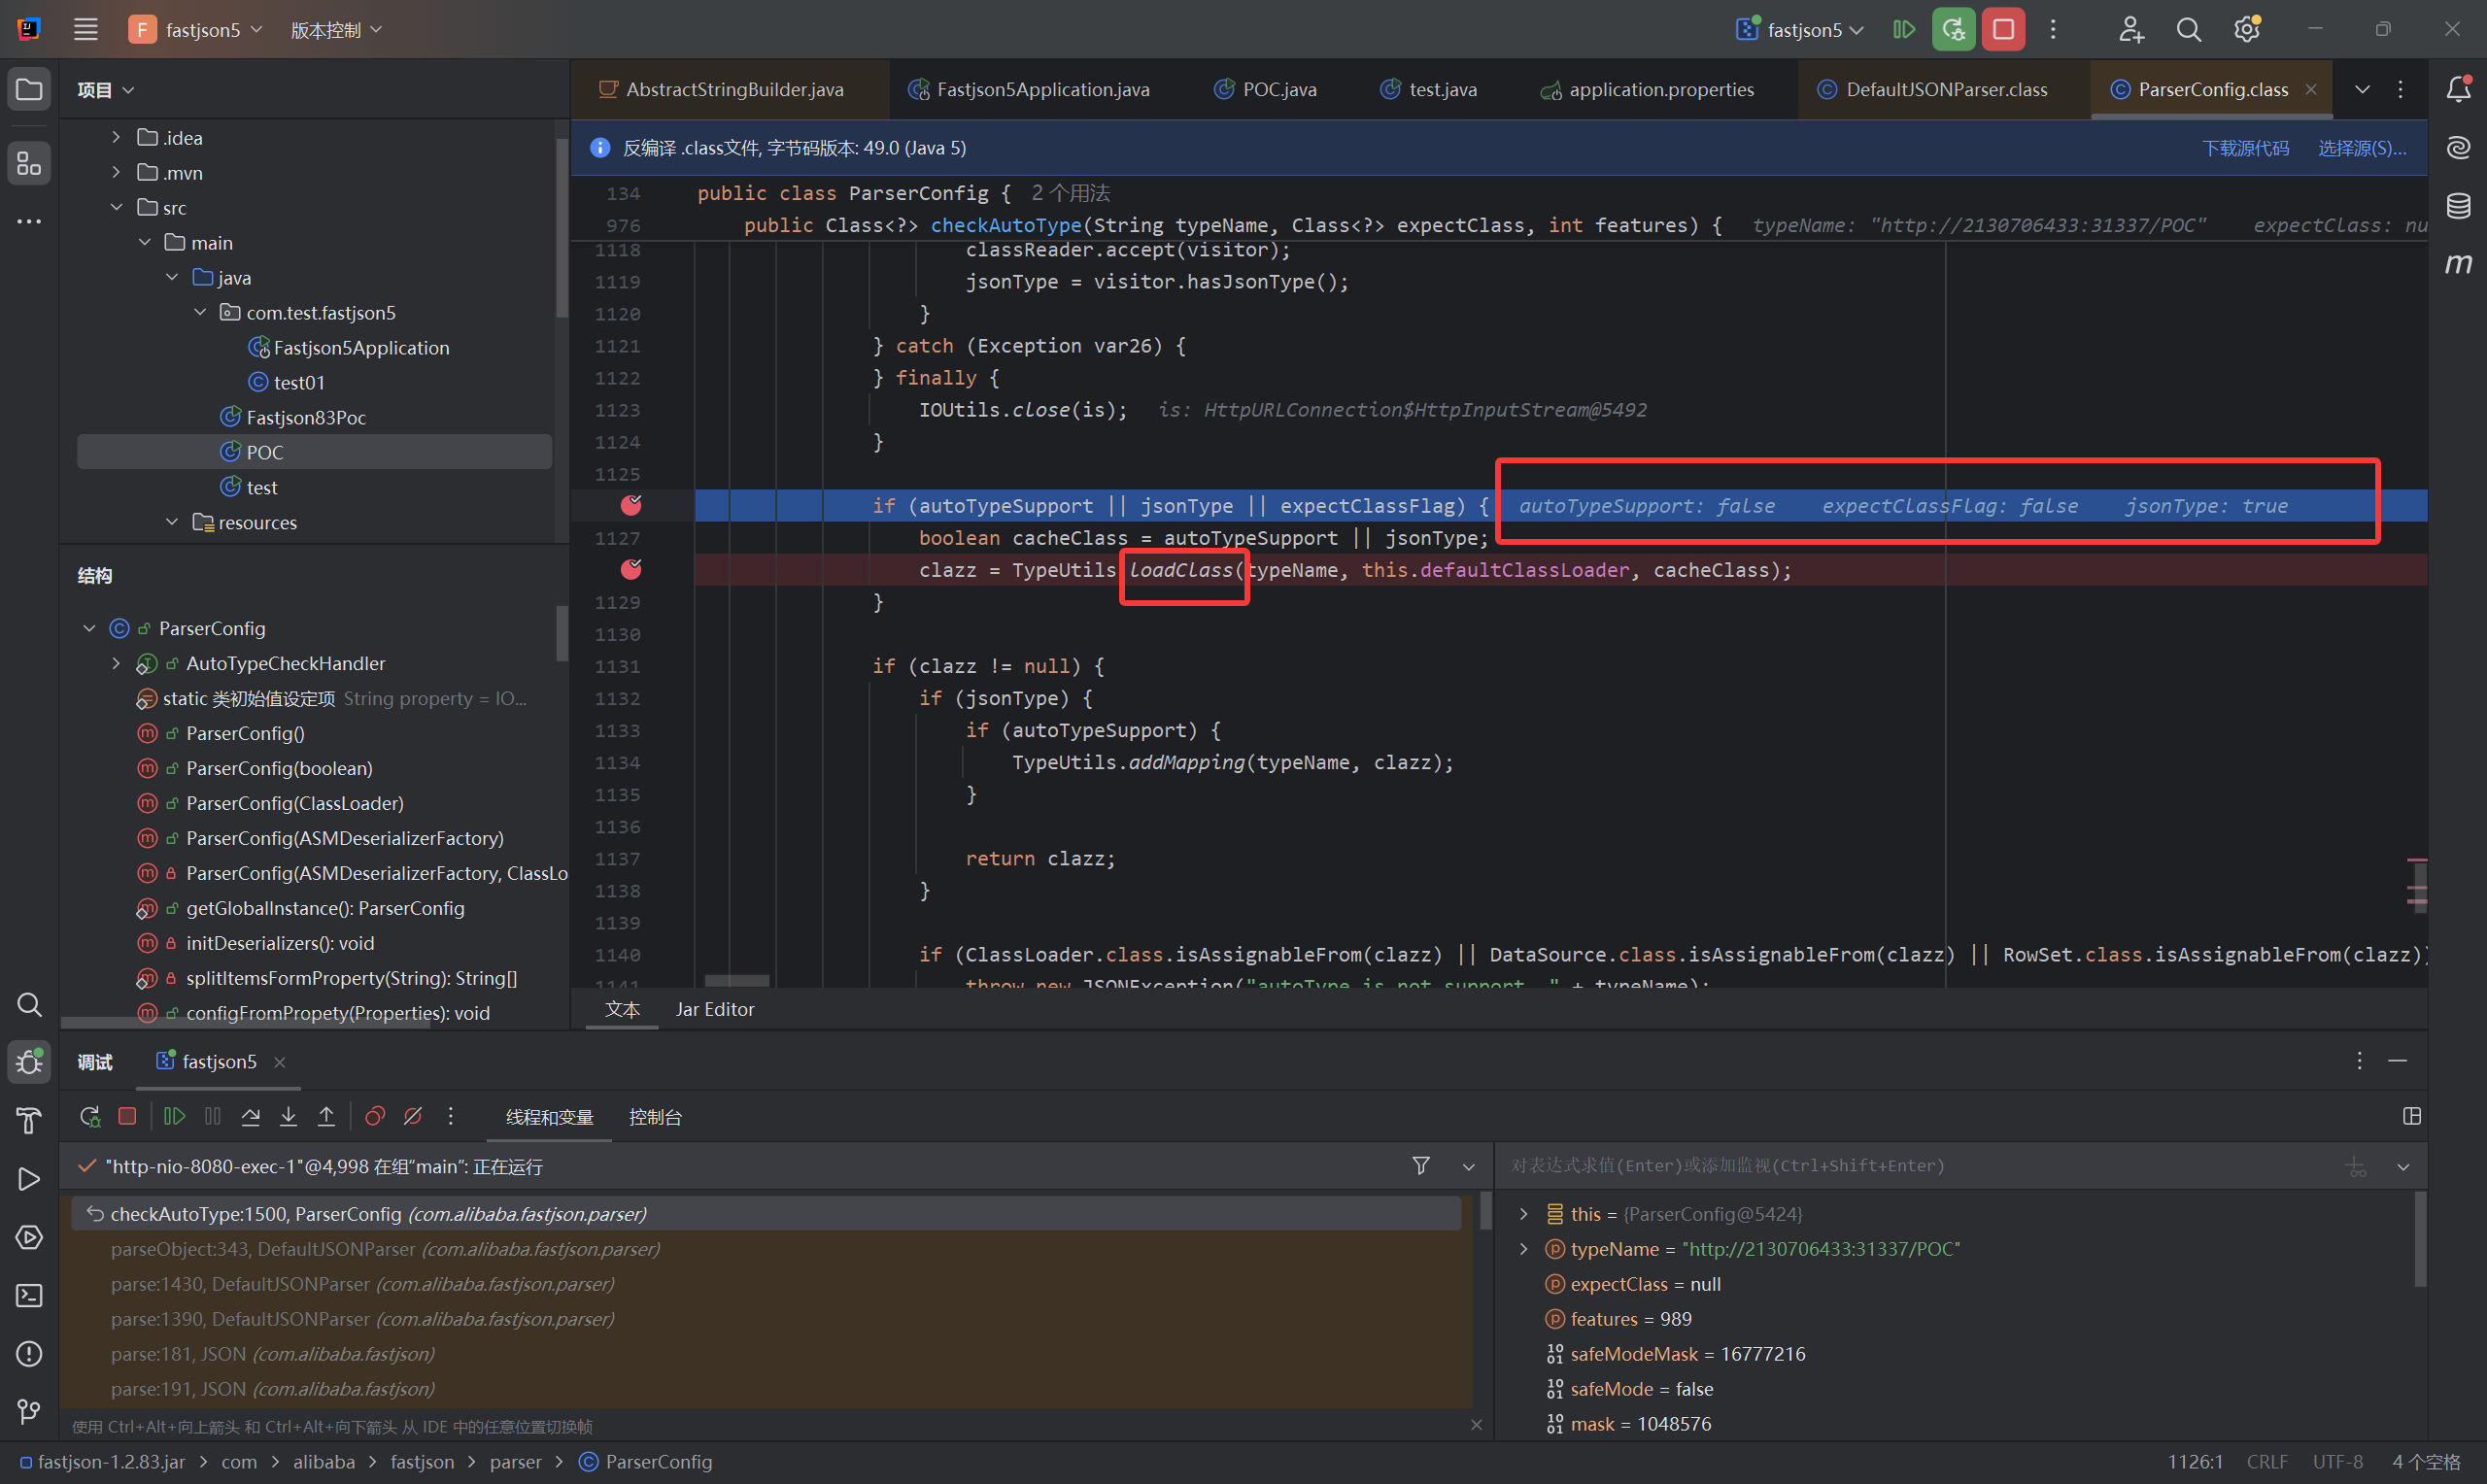Filter debugger frames with funnel icon
Screen dimensions: 2487x1484
(x=1421, y=1166)
